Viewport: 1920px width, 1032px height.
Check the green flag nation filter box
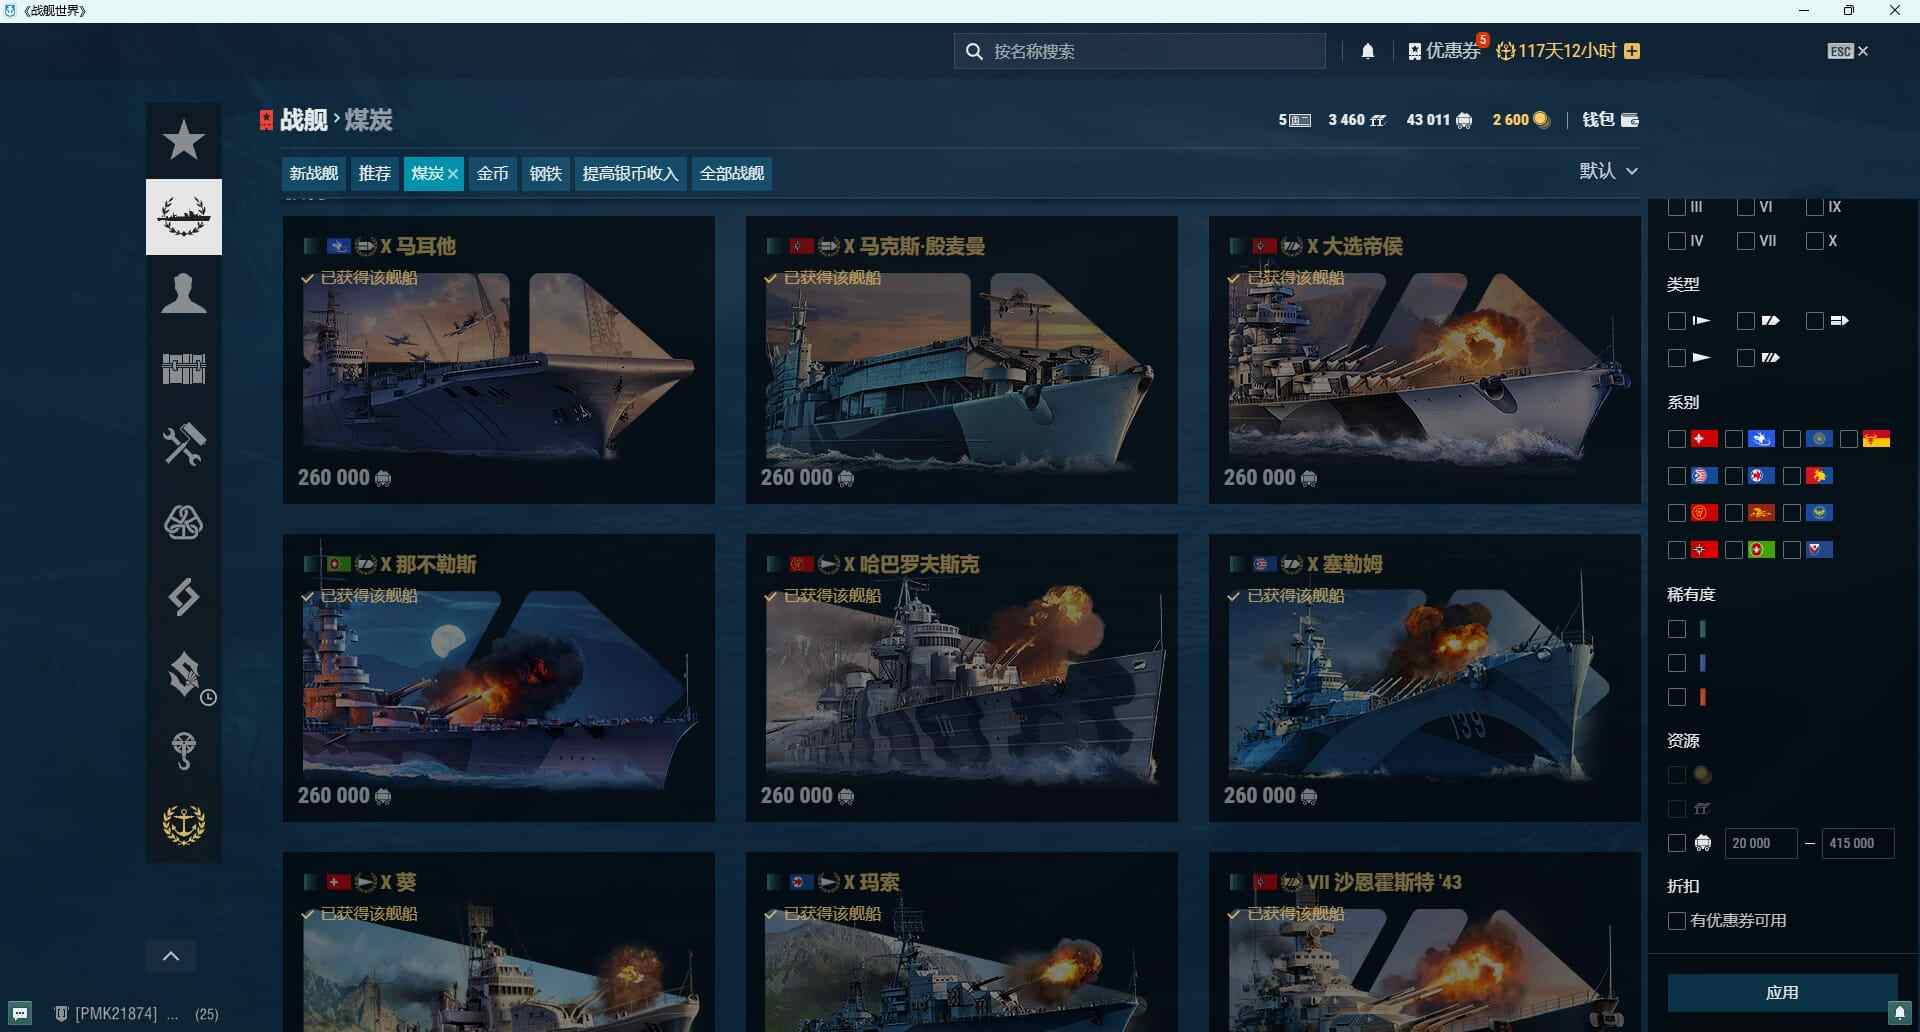pyautogui.click(x=1734, y=550)
